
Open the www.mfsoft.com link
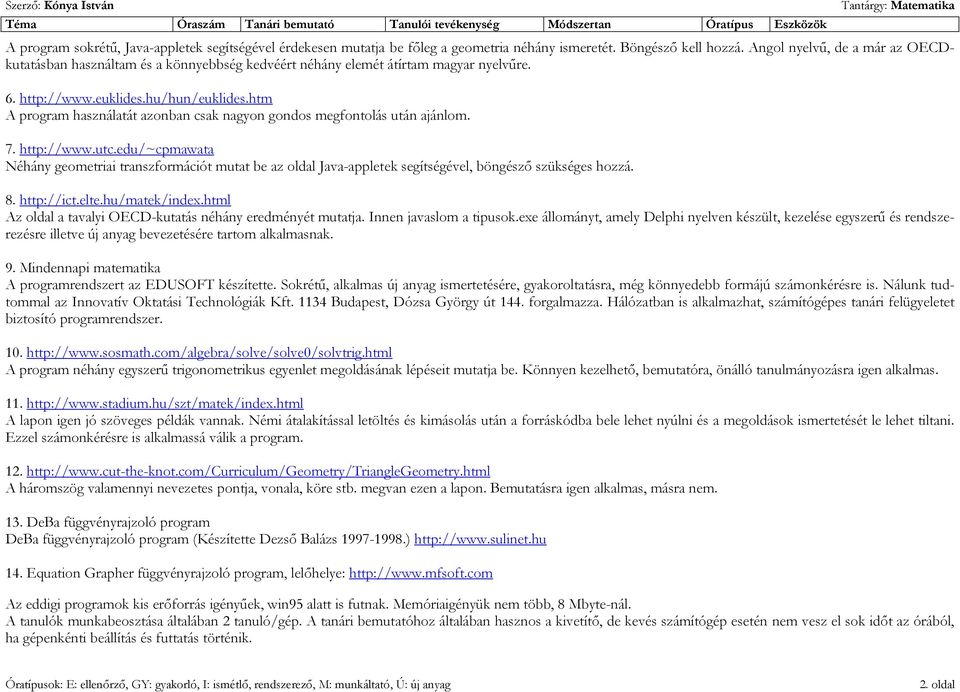click(x=421, y=574)
